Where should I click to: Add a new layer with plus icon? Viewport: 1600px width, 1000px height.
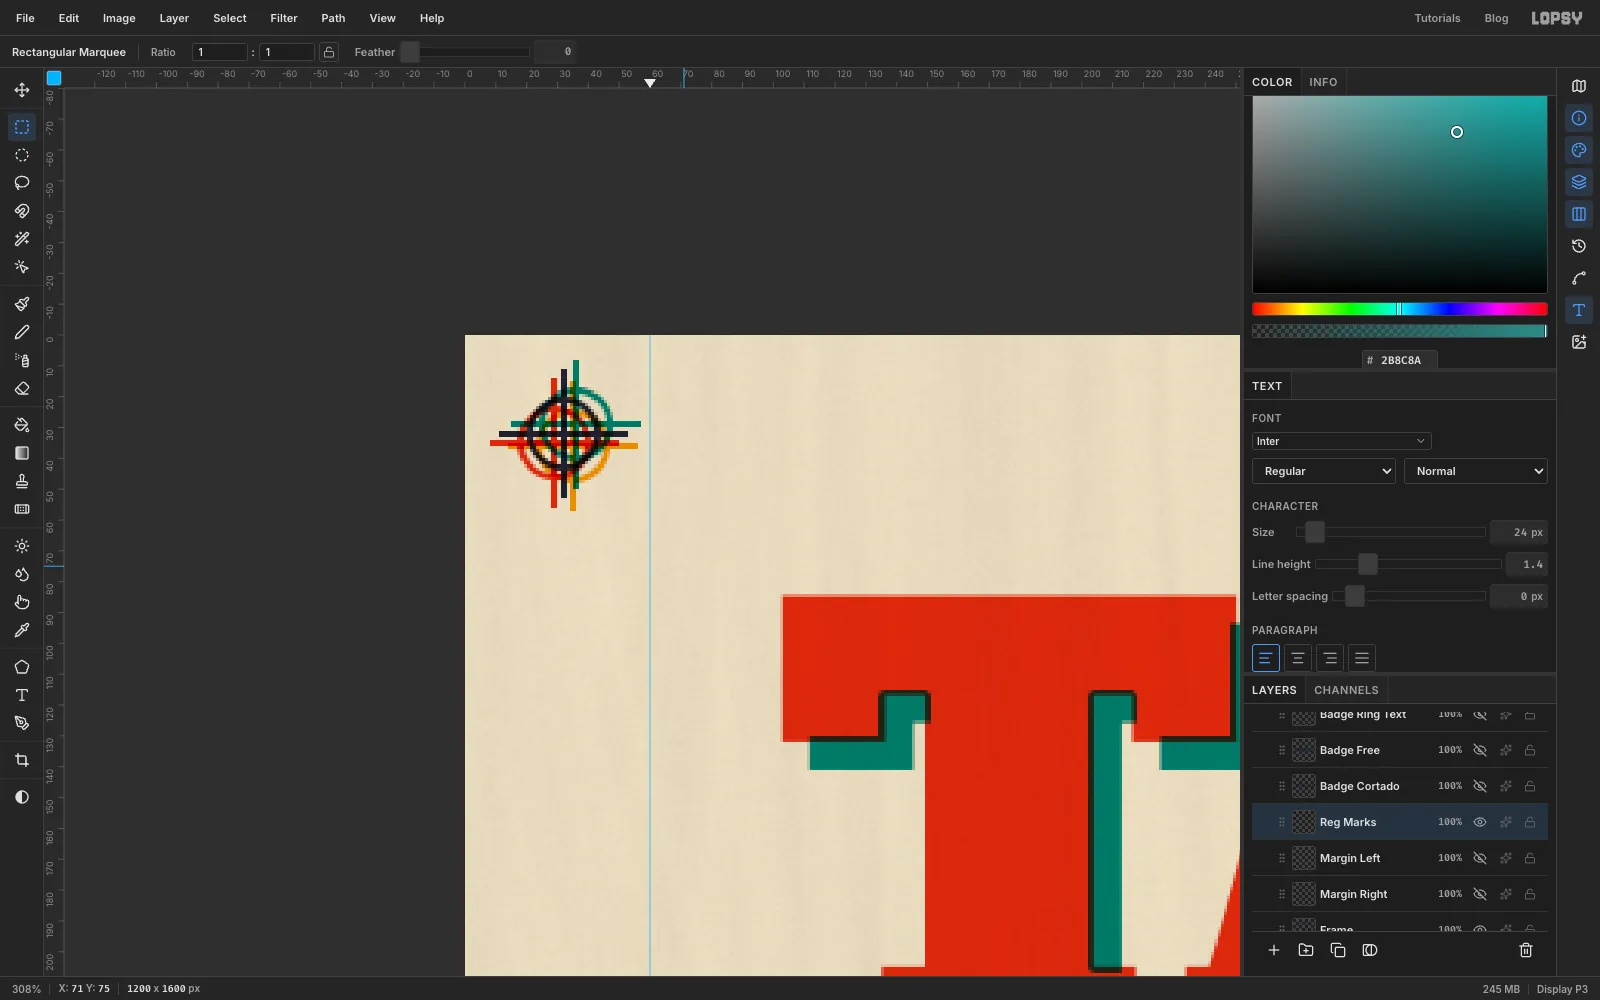tap(1274, 950)
